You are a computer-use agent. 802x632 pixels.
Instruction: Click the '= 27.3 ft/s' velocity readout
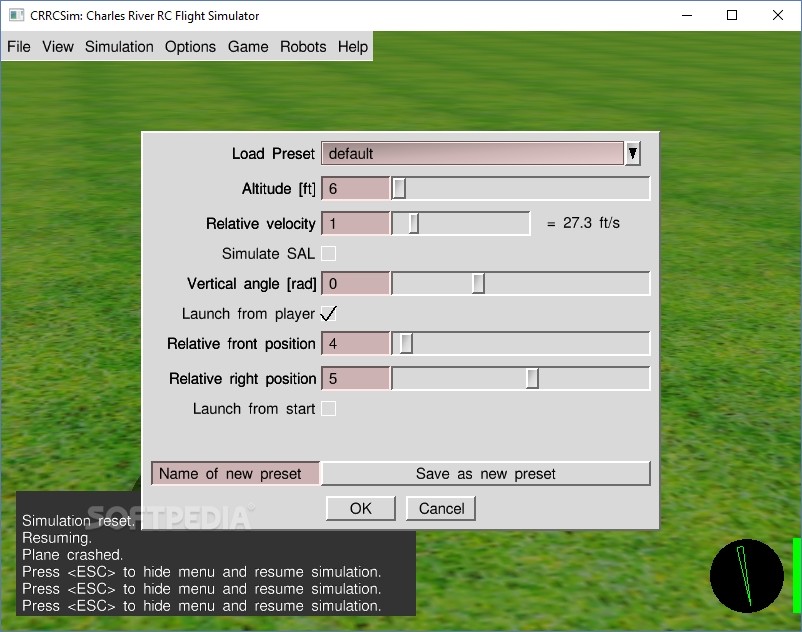click(x=583, y=223)
